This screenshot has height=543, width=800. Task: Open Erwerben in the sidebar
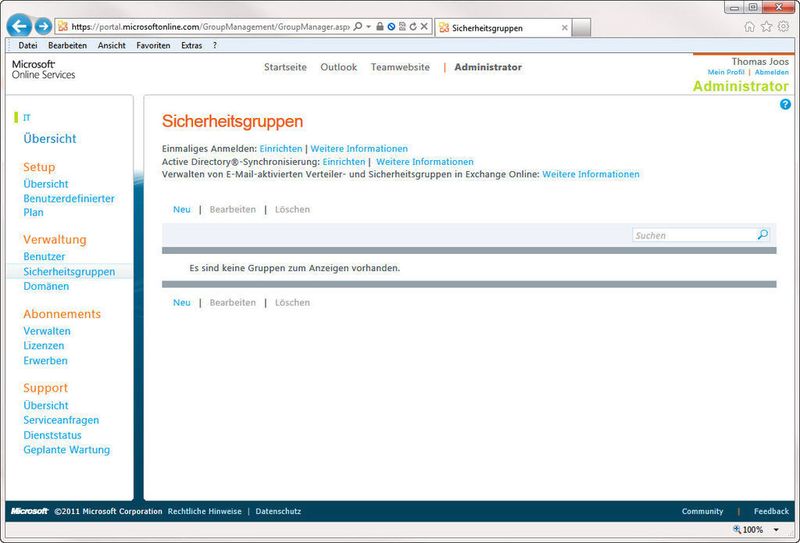[x=45, y=360]
